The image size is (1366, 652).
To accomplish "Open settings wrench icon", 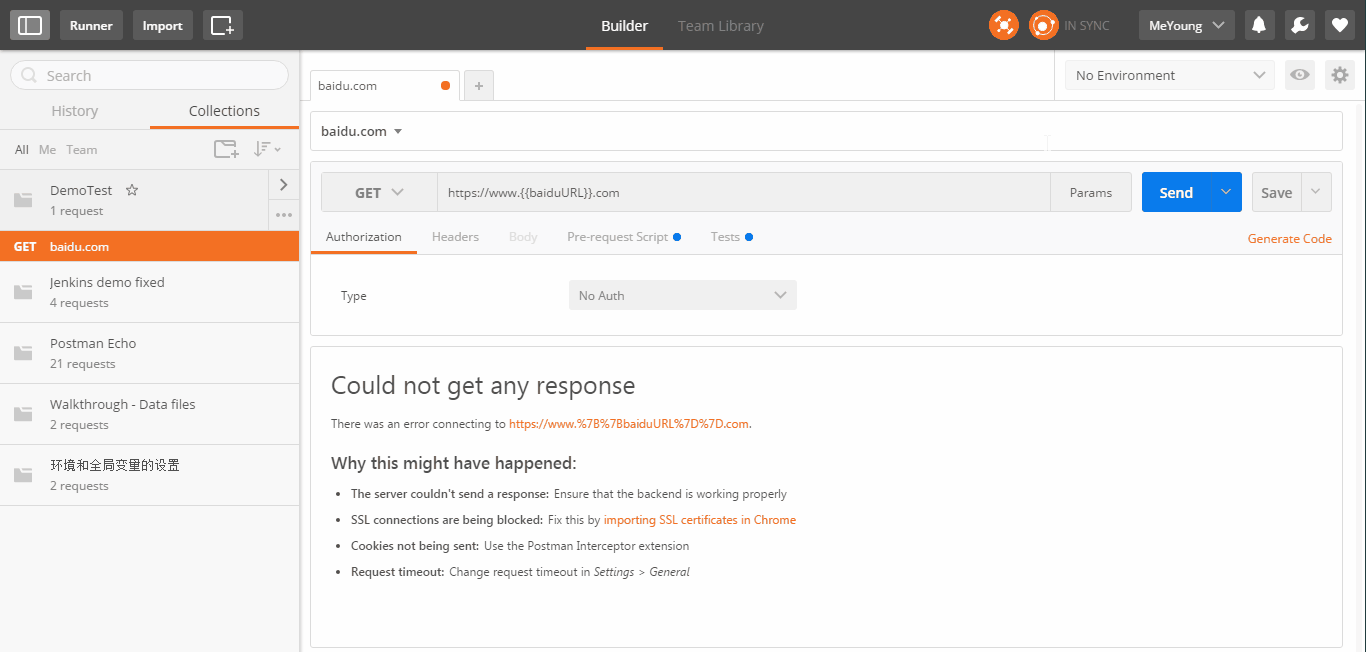I will pos(1299,25).
